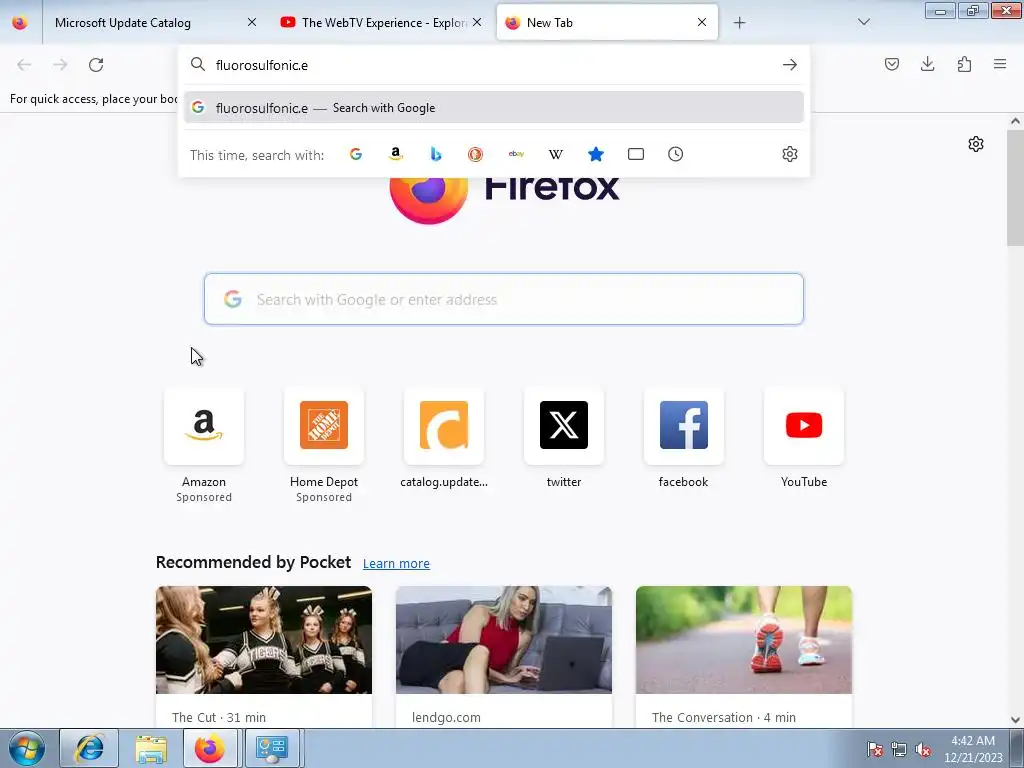Close the New Tab tab
This screenshot has width=1024, height=768.
[702, 22]
